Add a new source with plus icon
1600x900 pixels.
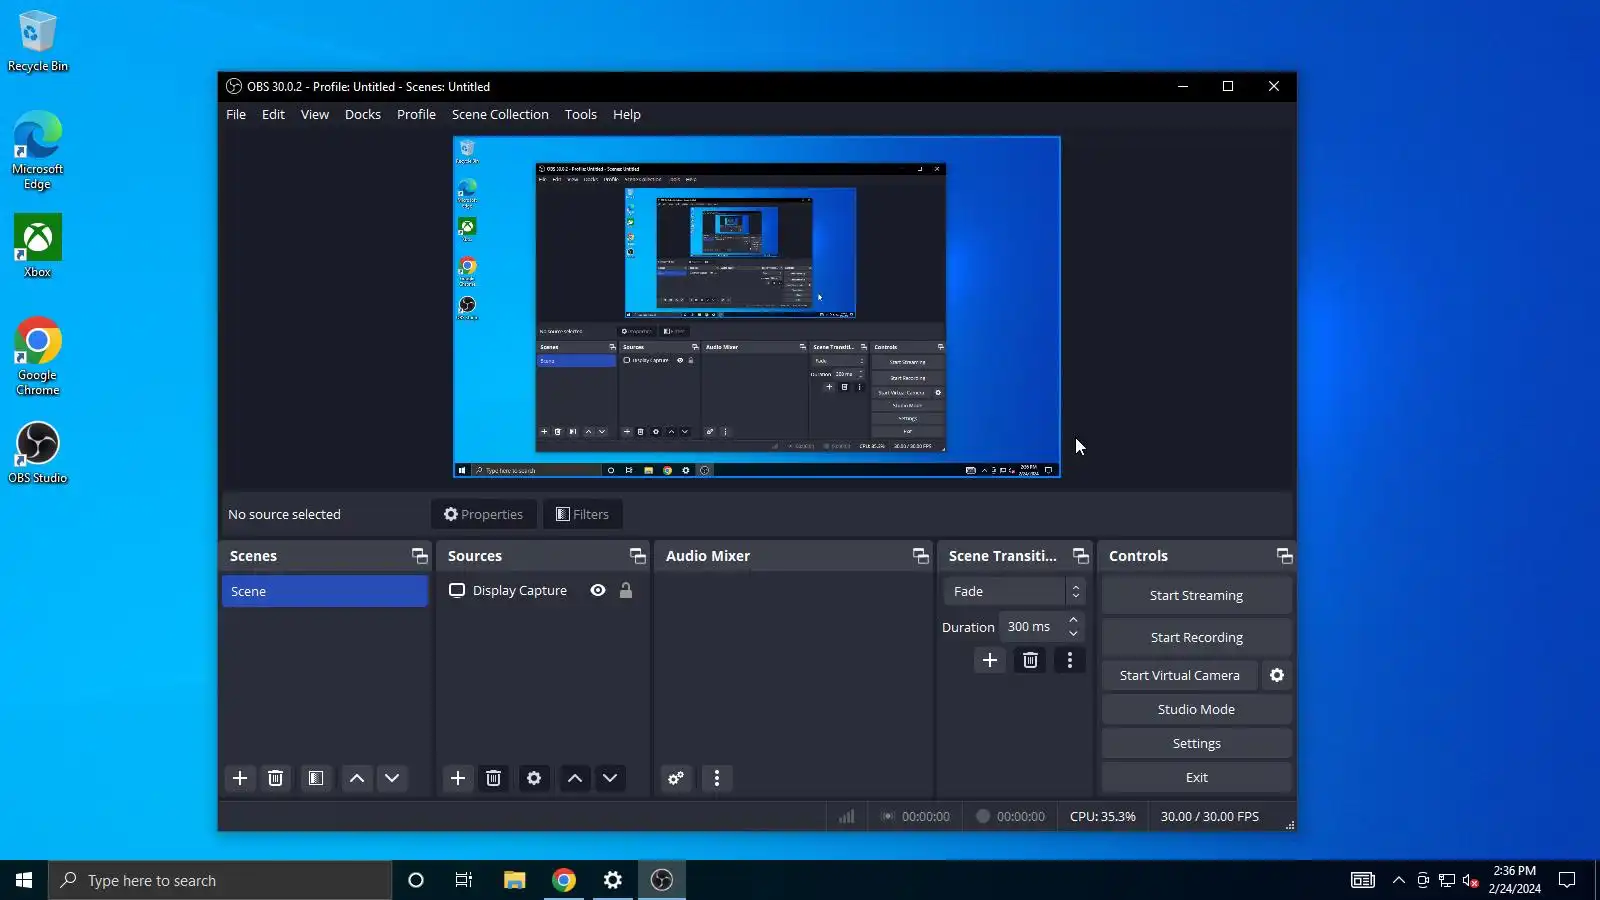[458, 778]
